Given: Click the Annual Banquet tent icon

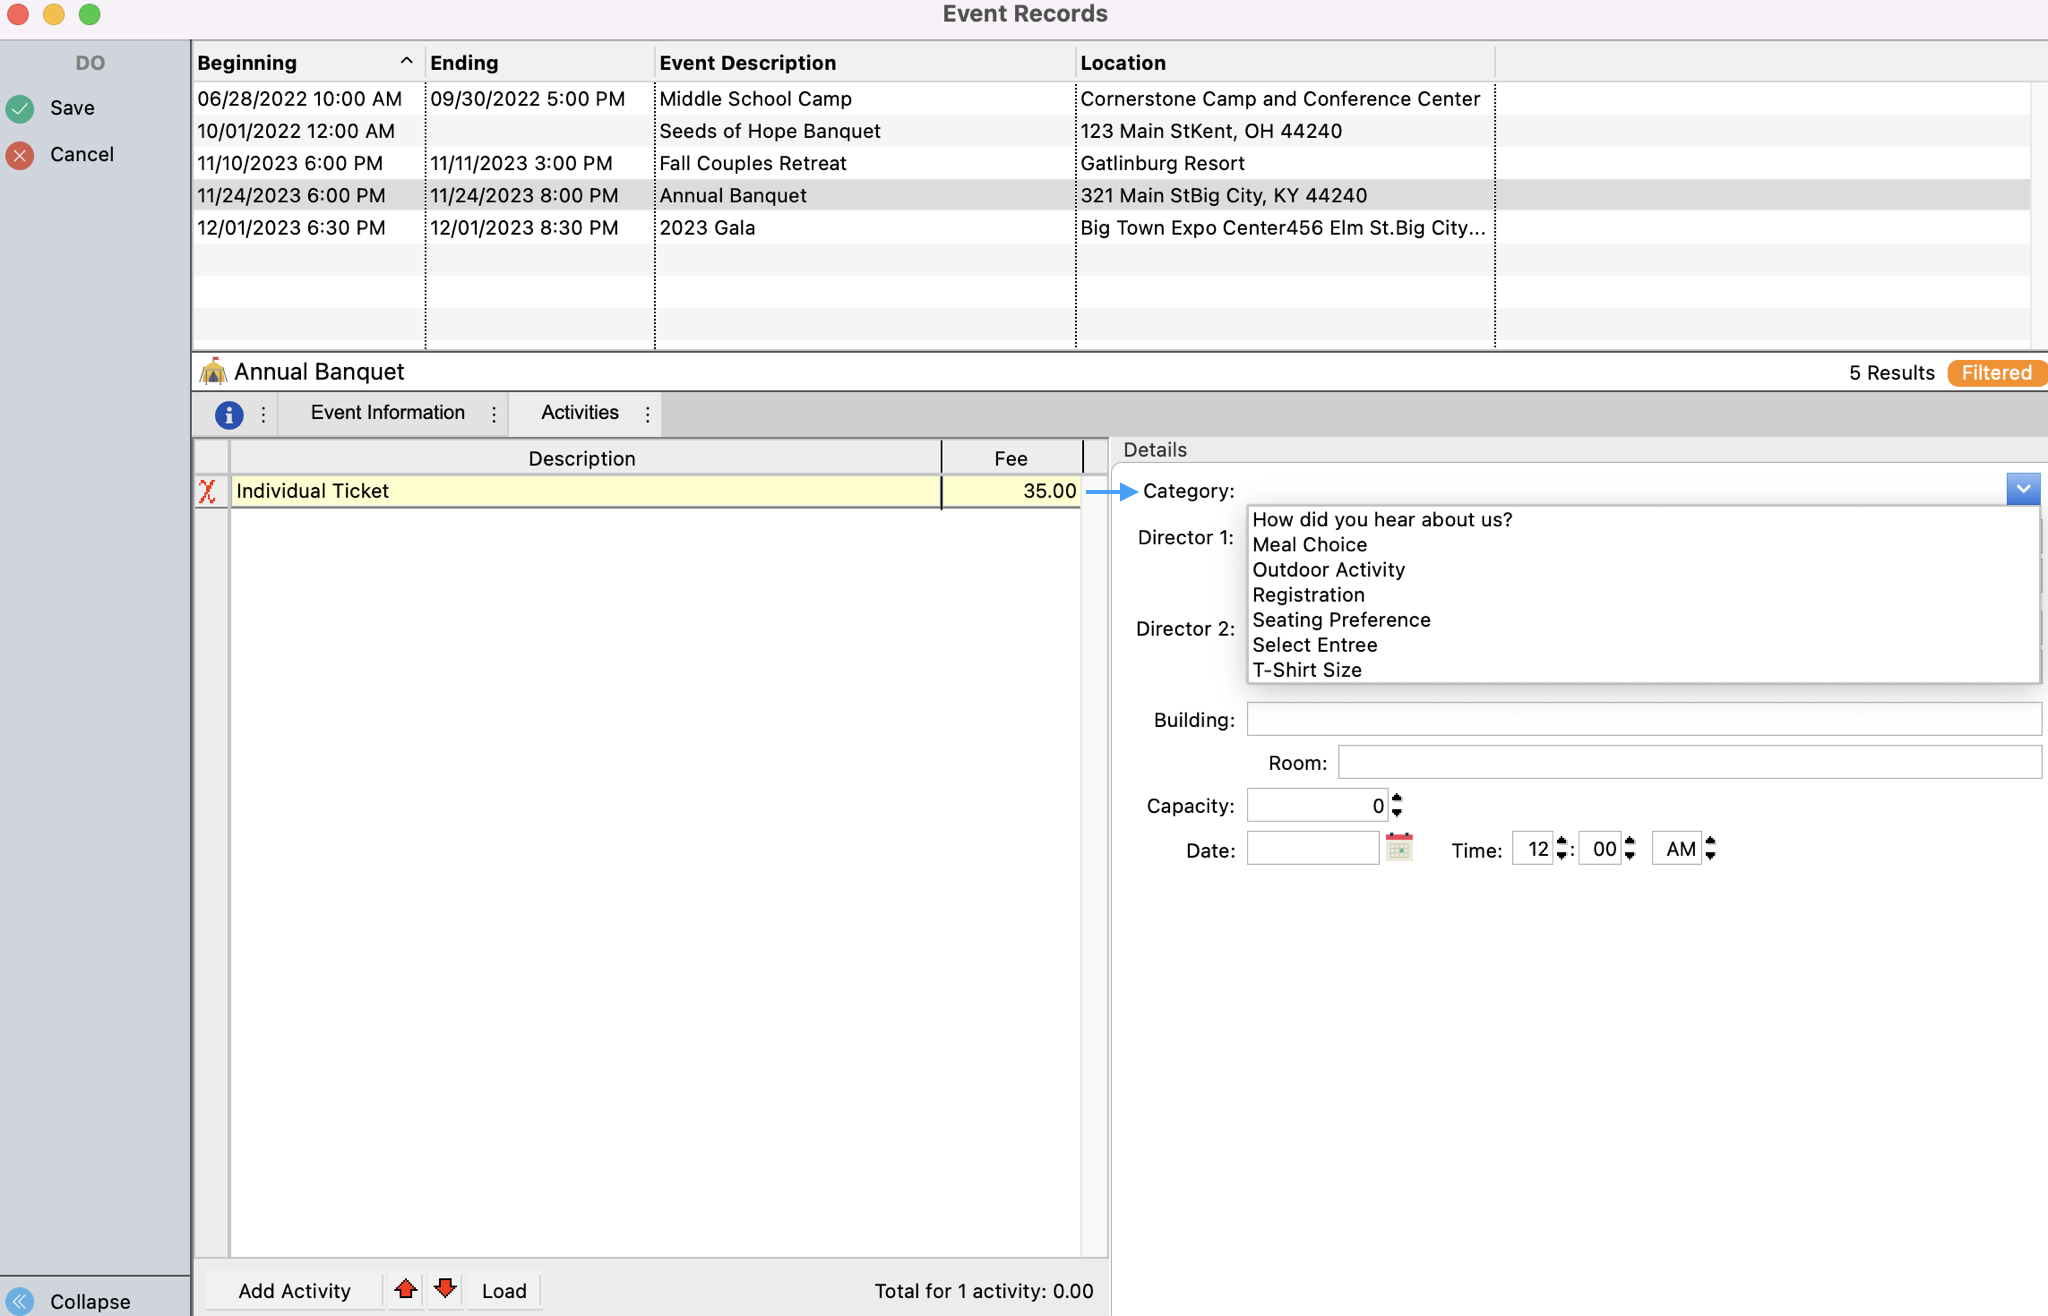Looking at the screenshot, I should (213, 372).
